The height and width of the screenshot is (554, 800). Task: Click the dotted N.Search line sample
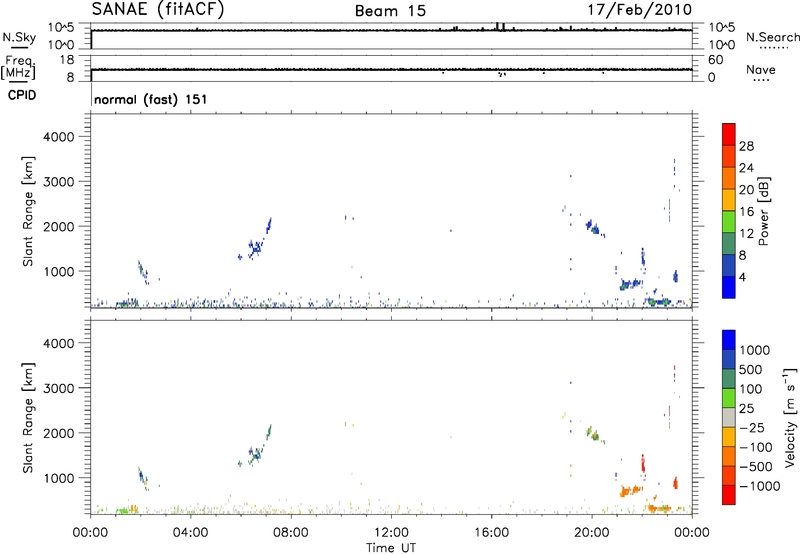click(x=773, y=47)
